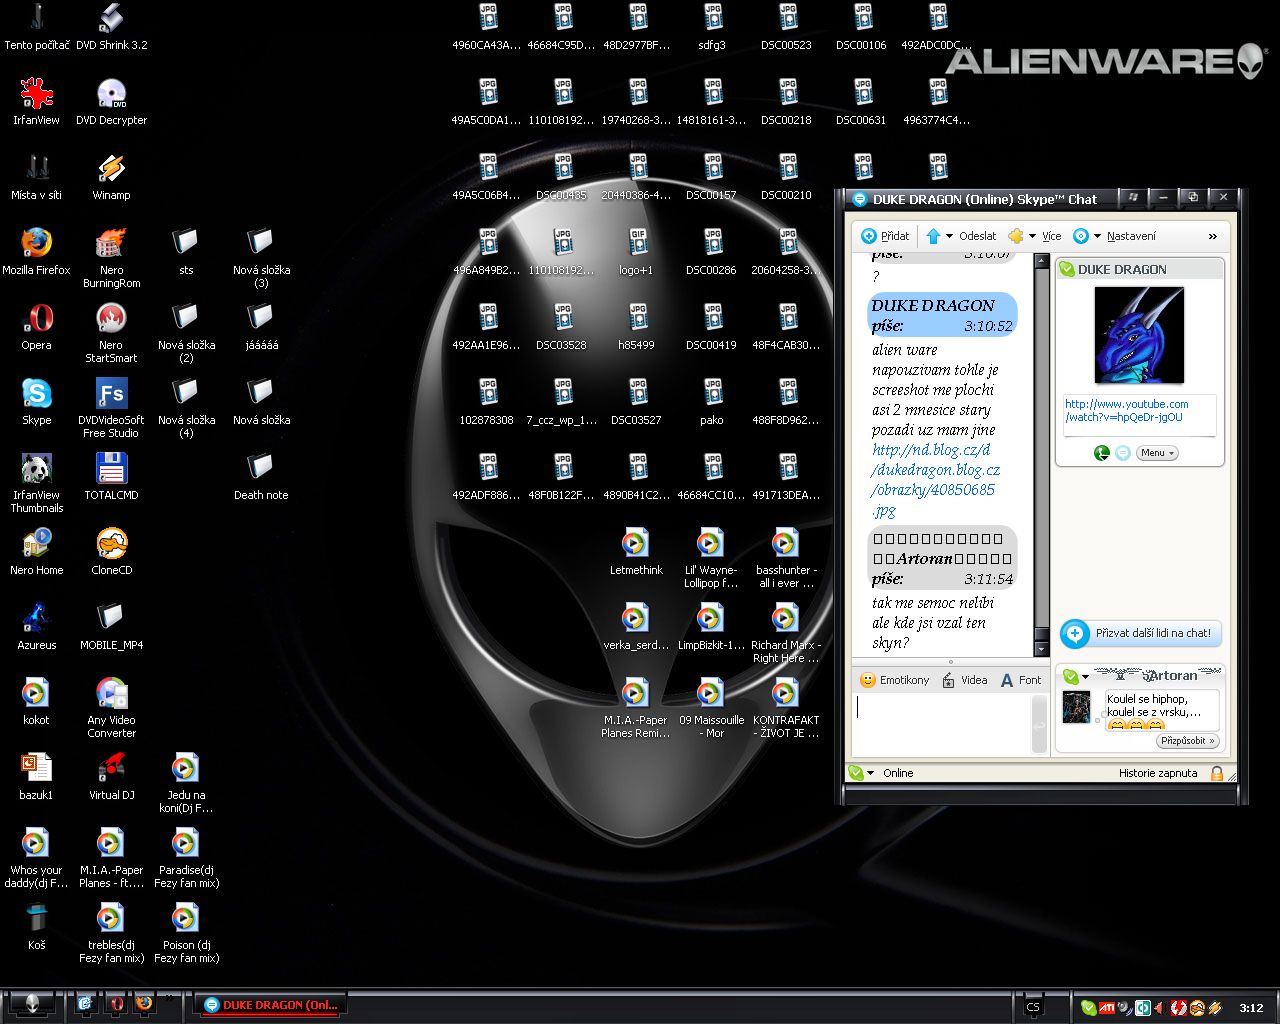The image size is (1280, 1024).
Task: Click Artoran's small avatar thumbnail
Action: point(1076,707)
